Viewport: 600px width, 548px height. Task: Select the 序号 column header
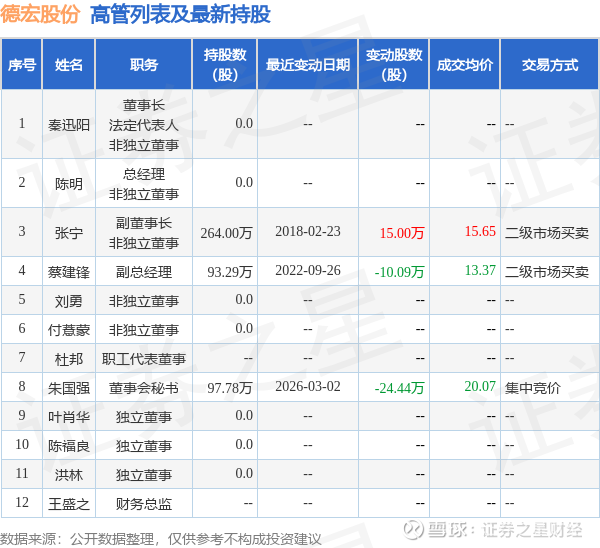click(22, 65)
